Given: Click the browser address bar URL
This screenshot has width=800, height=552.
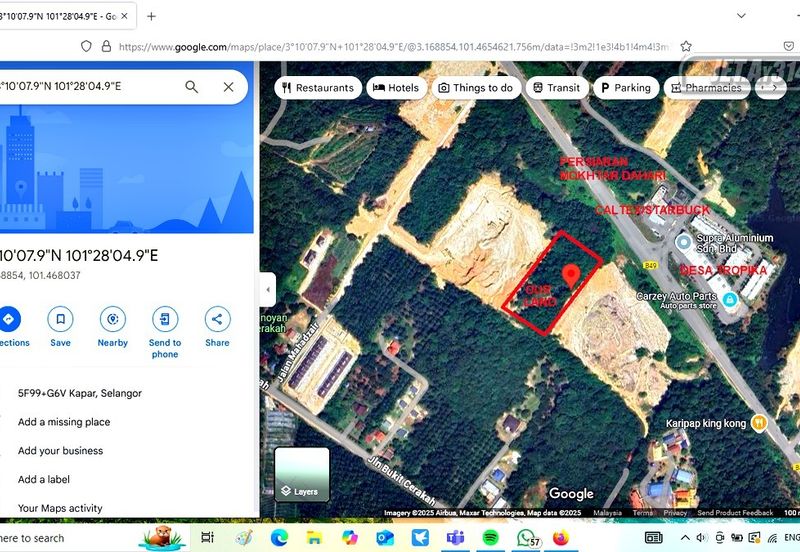Looking at the screenshot, I should pos(390,46).
